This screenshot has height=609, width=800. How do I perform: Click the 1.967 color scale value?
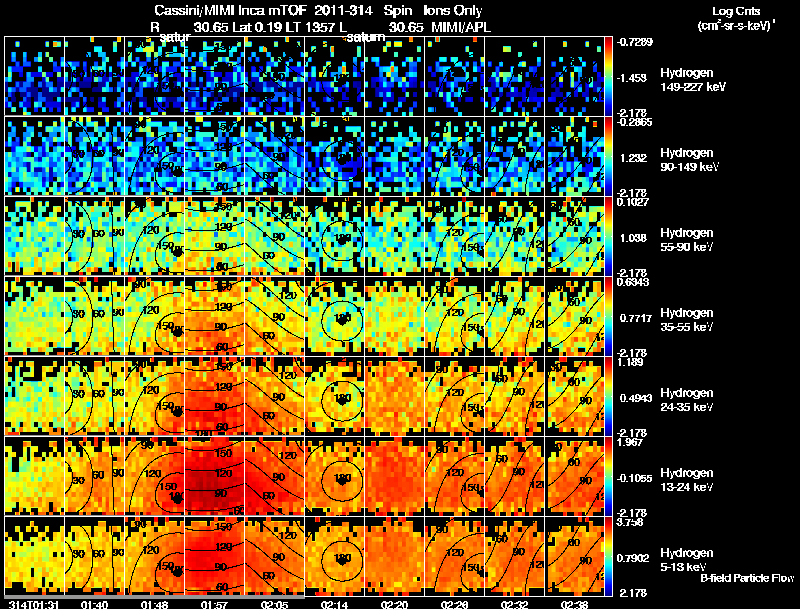point(630,442)
